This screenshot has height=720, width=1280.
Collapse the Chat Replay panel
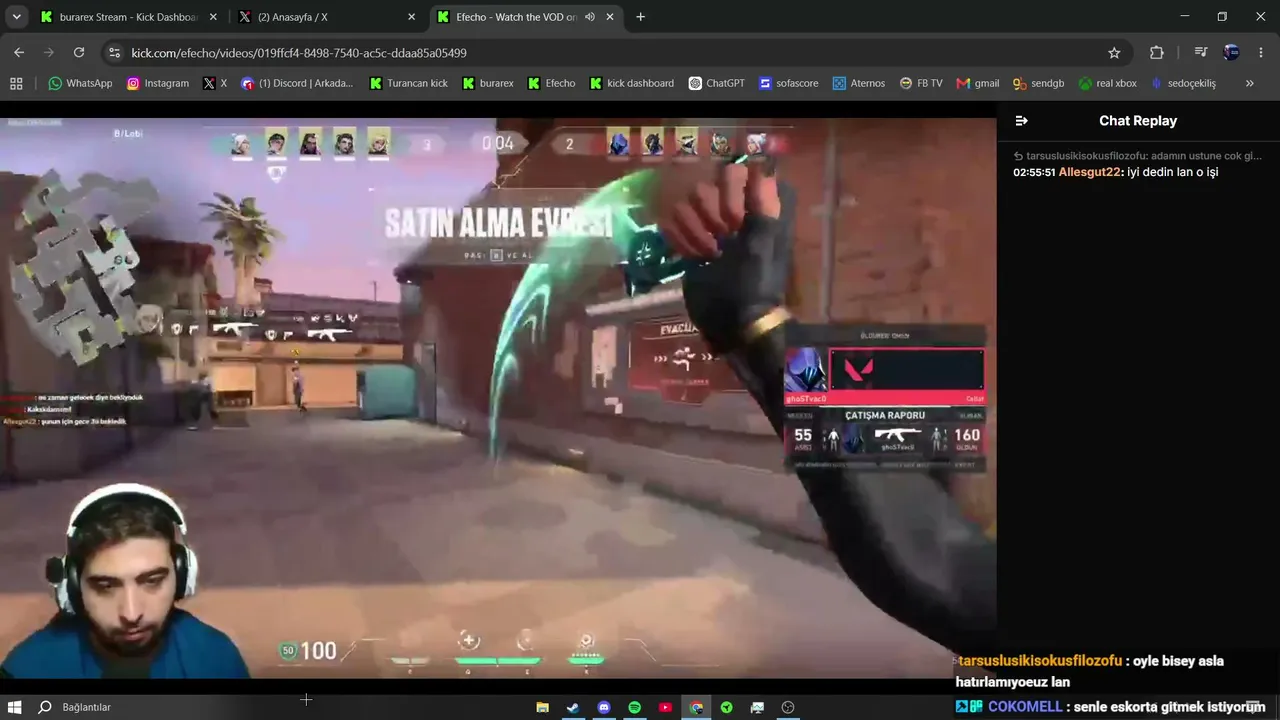click(x=1021, y=121)
